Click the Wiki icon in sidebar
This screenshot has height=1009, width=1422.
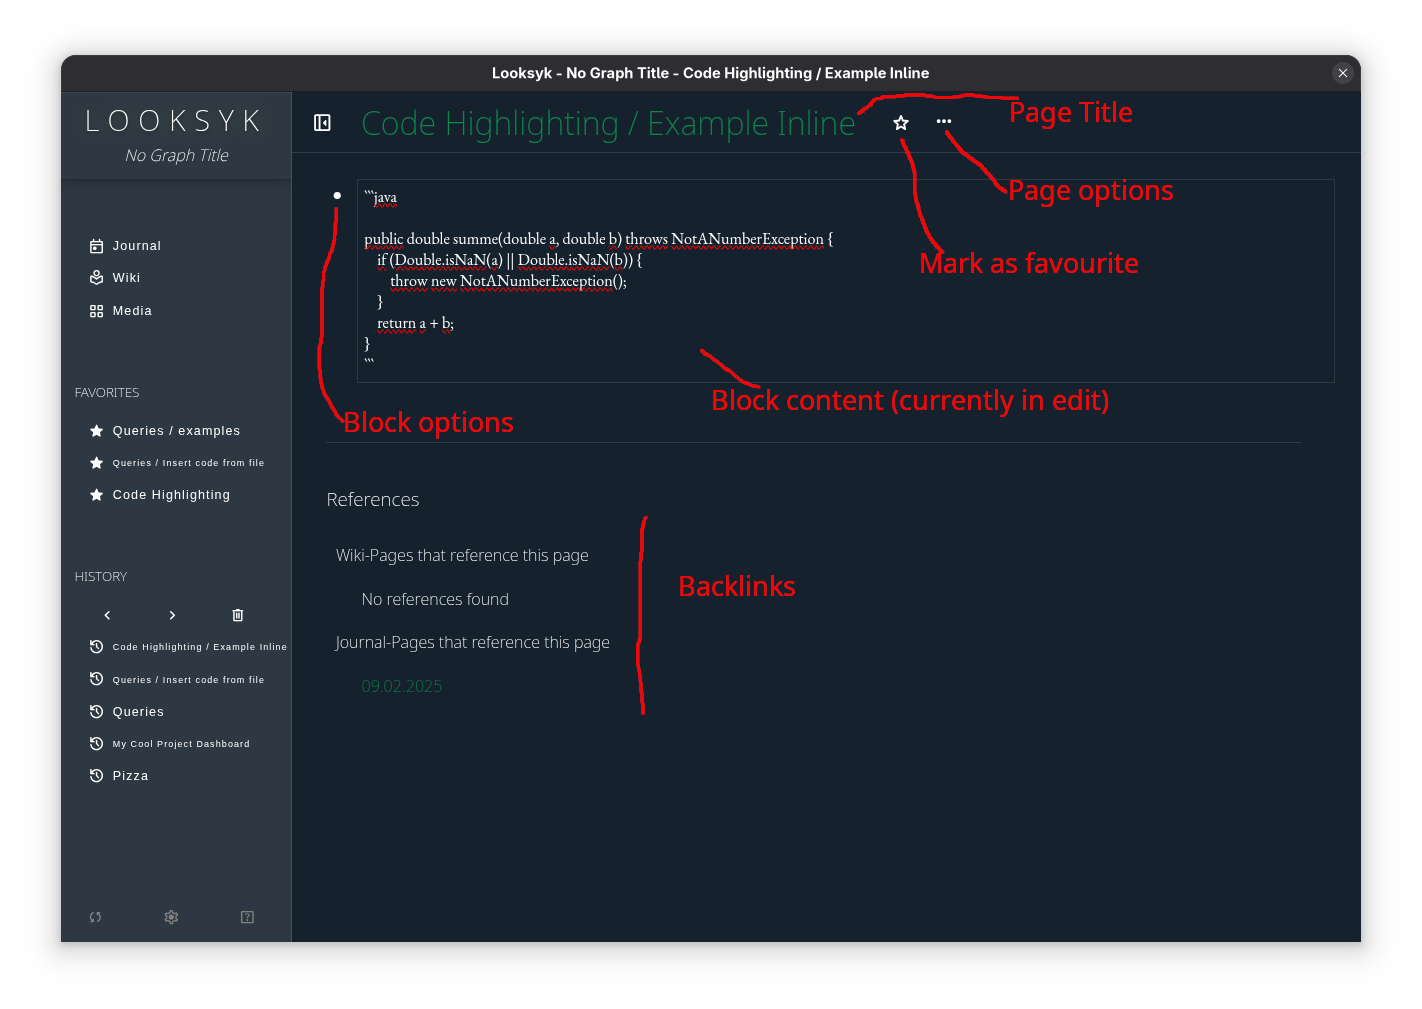[x=96, y=278]
